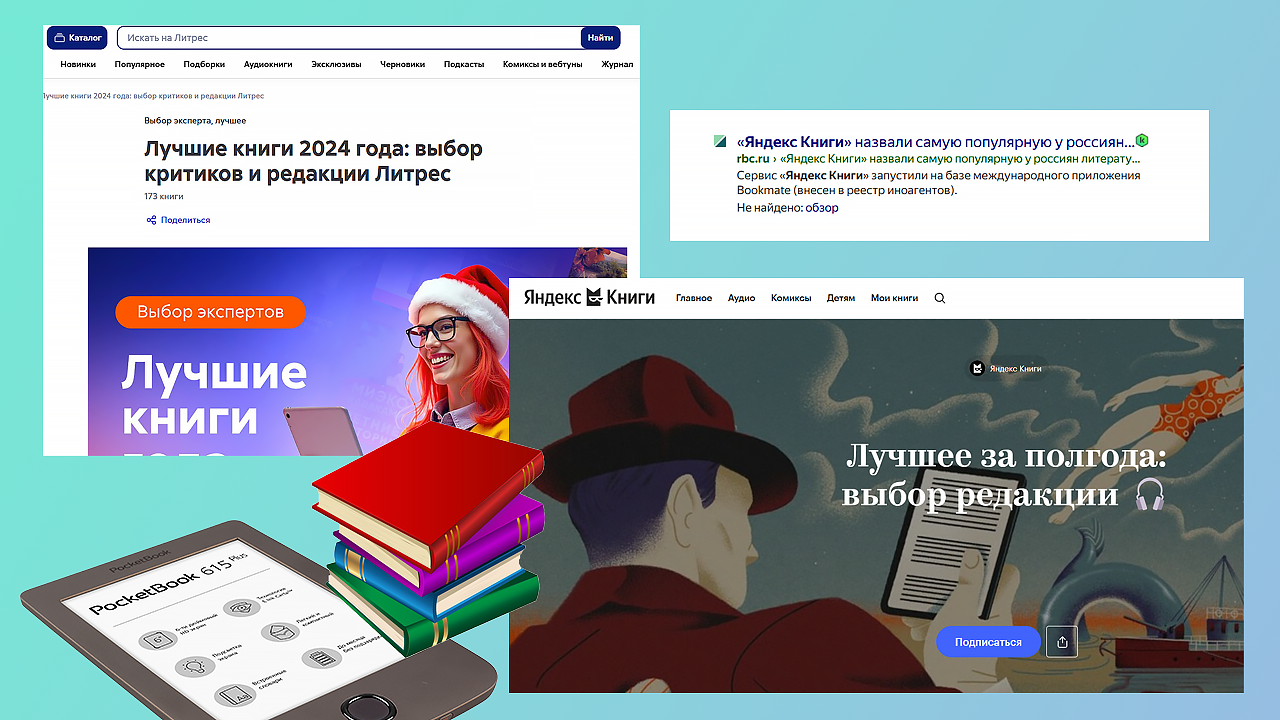Click the share icon button beside Подписаться
The width and height of the screenshot is (1280, 720).
tap(1061, 642)
